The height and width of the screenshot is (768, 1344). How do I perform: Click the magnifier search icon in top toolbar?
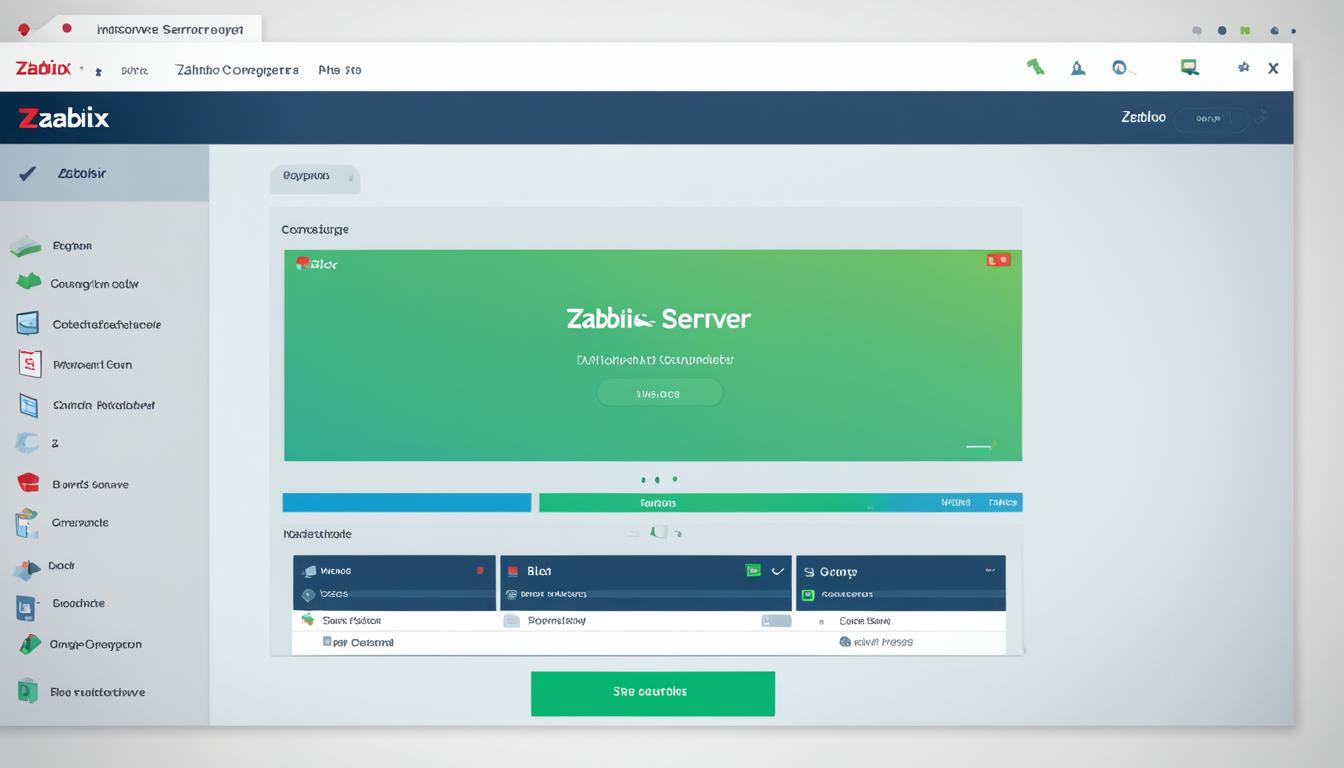click(1122, 68)
